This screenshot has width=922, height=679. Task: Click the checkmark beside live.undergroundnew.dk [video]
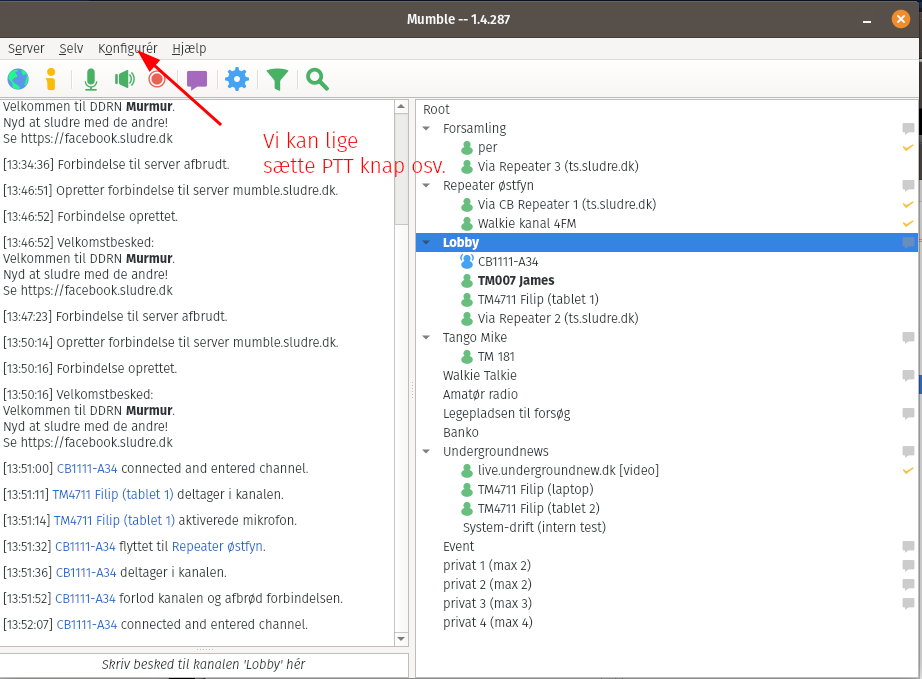click(908, 470)
